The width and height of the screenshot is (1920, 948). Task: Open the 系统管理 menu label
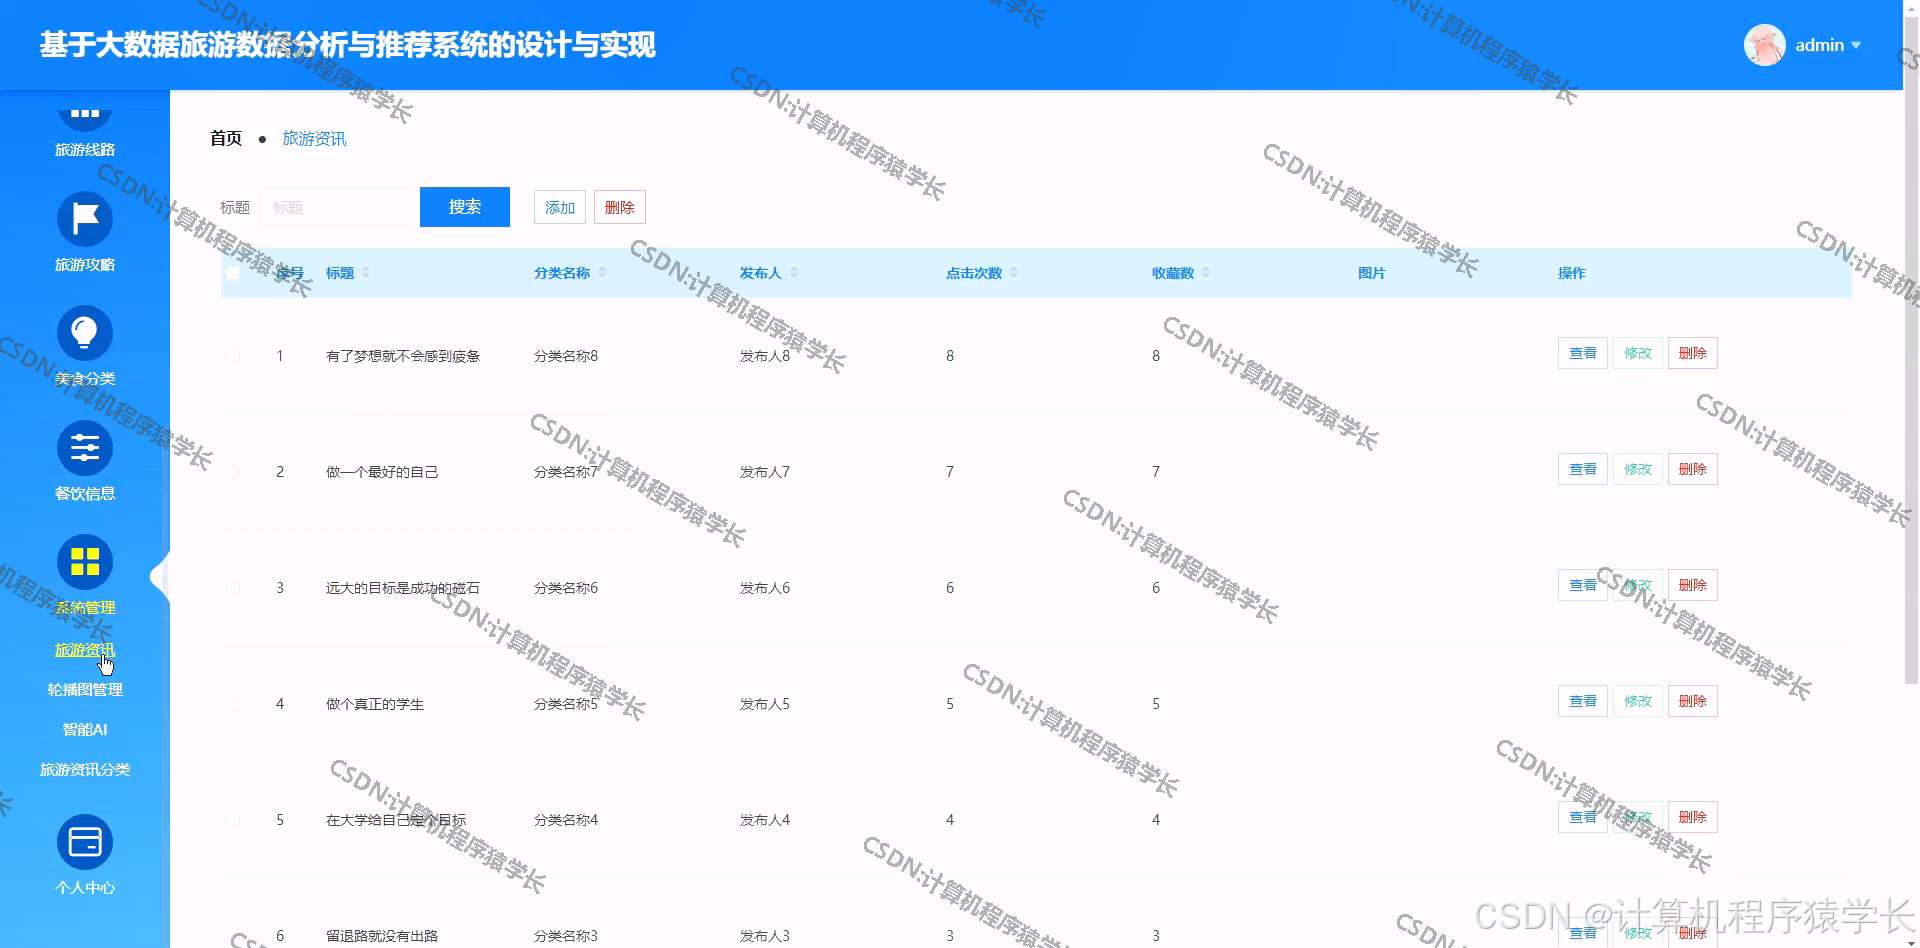tap(85, 607)
